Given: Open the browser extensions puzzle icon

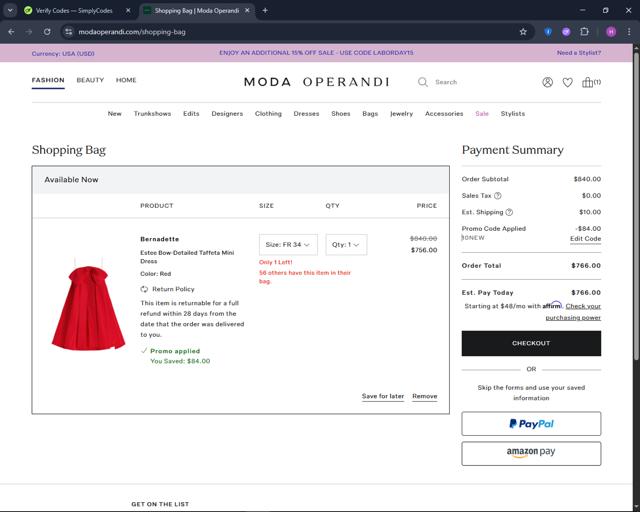Looking at the screenshot, I should pos(584,32).
